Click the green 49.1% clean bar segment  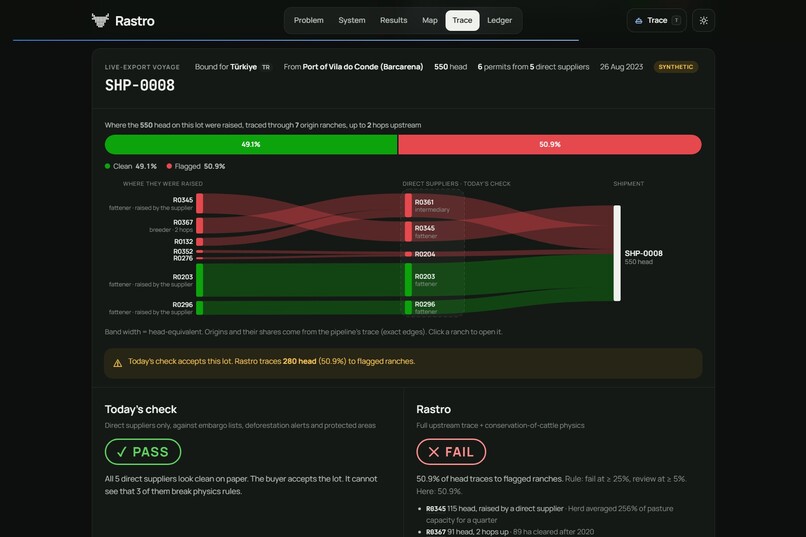click(x=251, y=144)
